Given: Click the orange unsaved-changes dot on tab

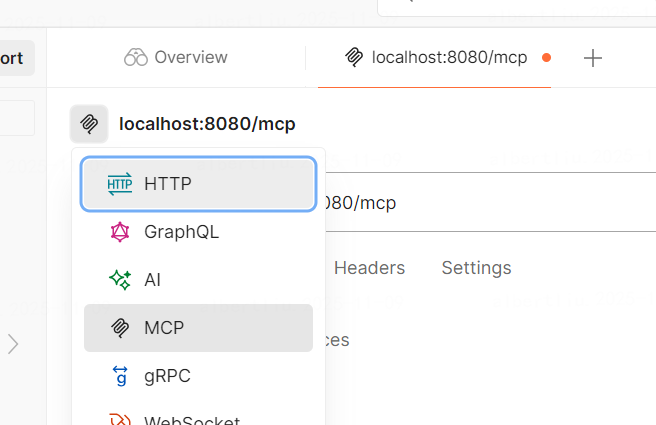Looking at the screenshot, I should coord(546,58).
